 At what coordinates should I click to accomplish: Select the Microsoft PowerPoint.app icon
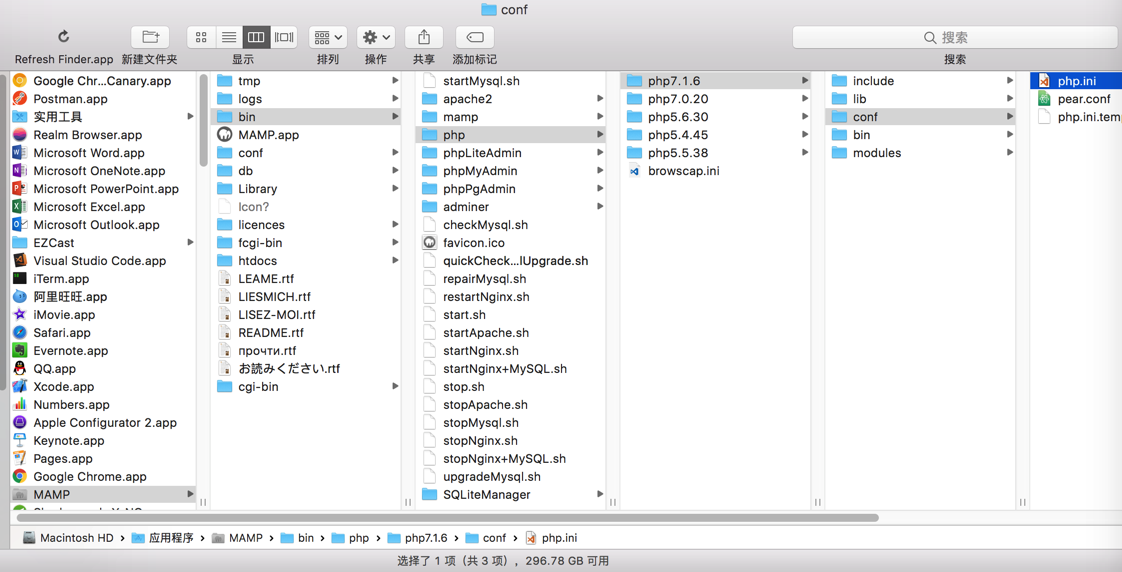tap(20, 189)
